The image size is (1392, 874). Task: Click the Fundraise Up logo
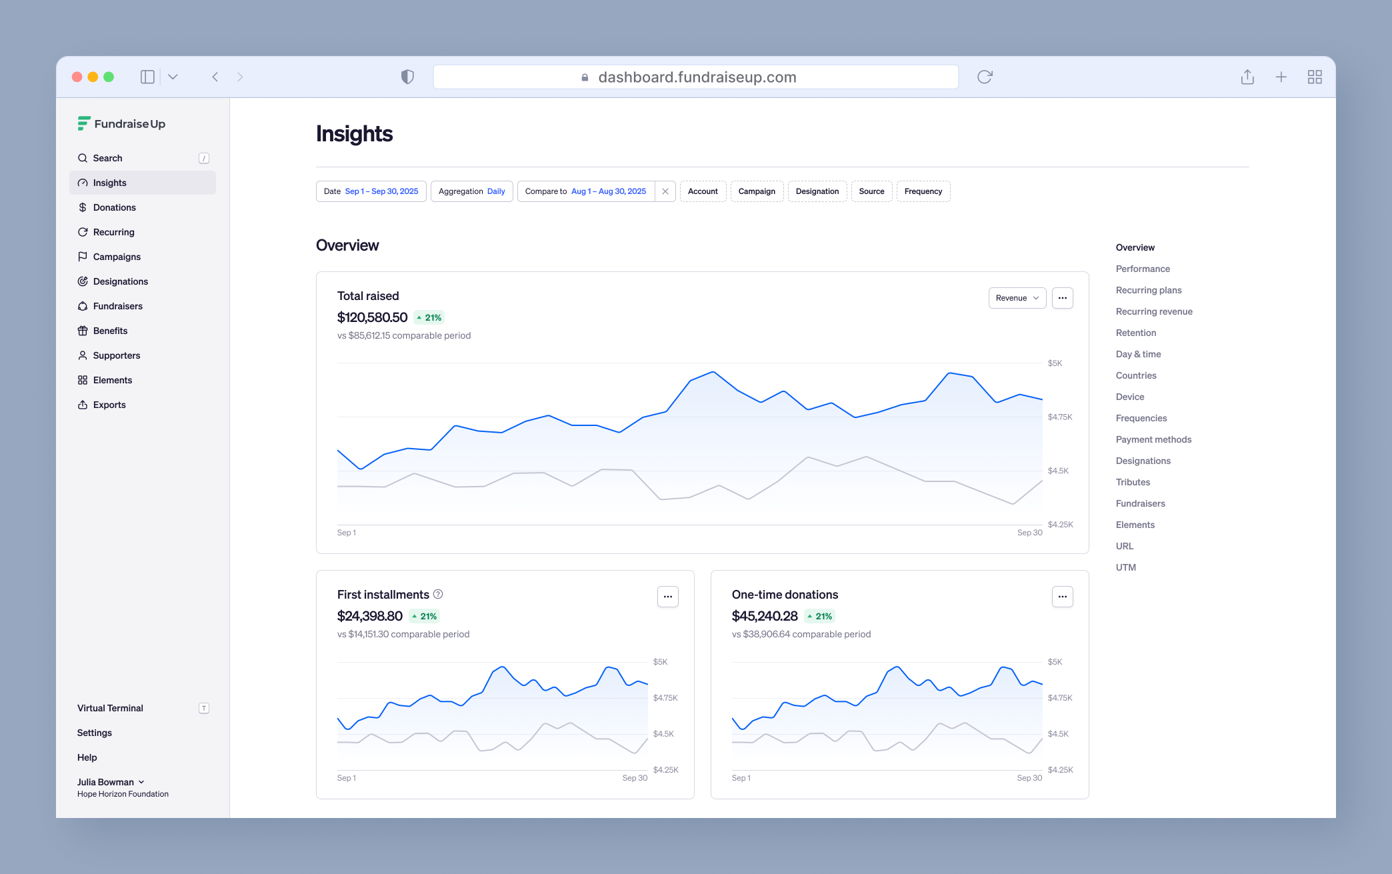pyautogui.click(x=121, y=124)
